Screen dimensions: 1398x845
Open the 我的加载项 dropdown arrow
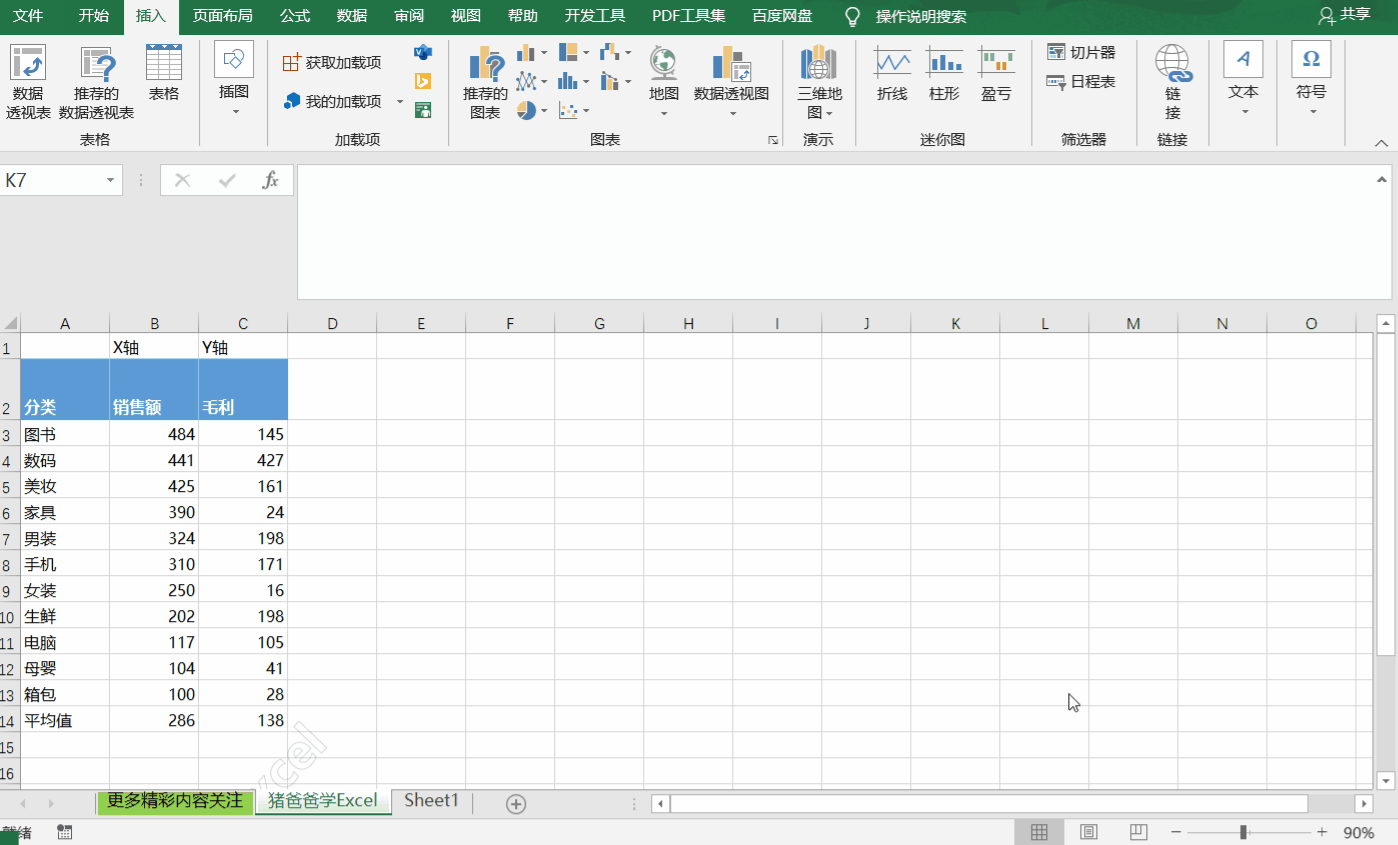coord(400,102)
